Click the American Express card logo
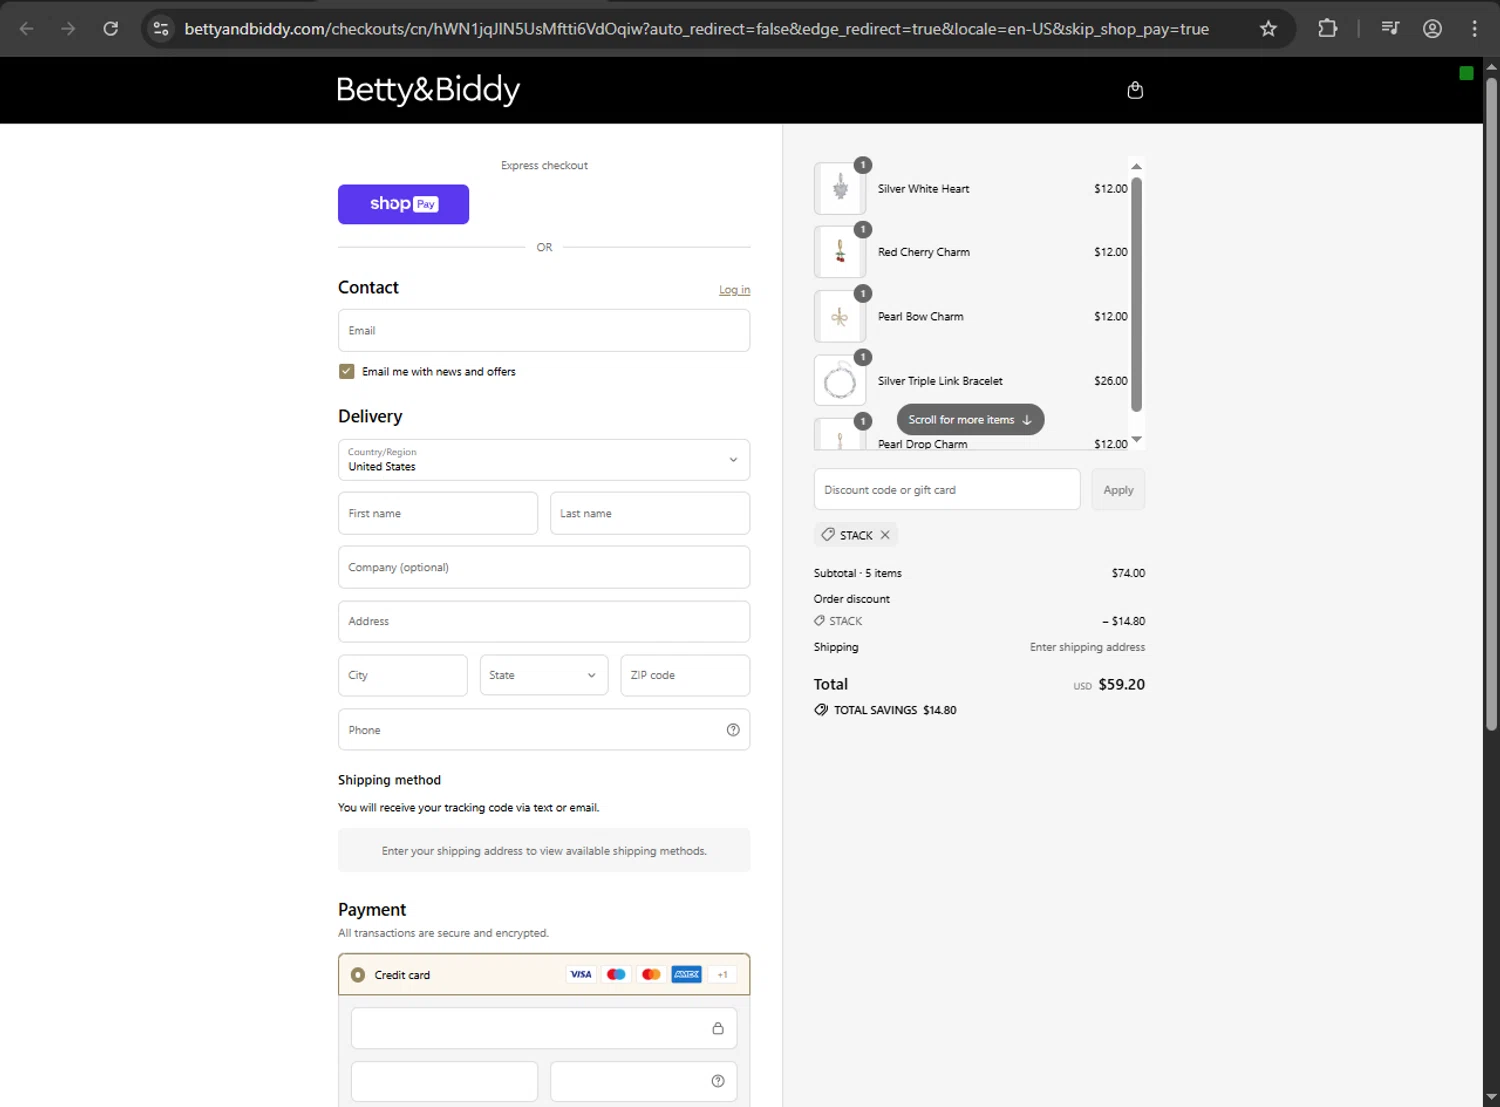The width and height of the screenshot is (1500, 1107). click(687, 974)
